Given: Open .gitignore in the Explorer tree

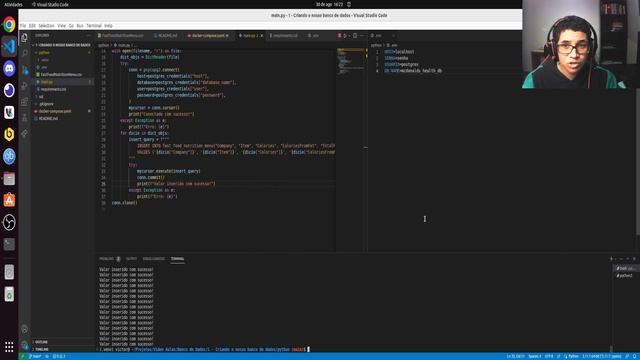Looking at the screenshot, I should click(x=63, y=104).
